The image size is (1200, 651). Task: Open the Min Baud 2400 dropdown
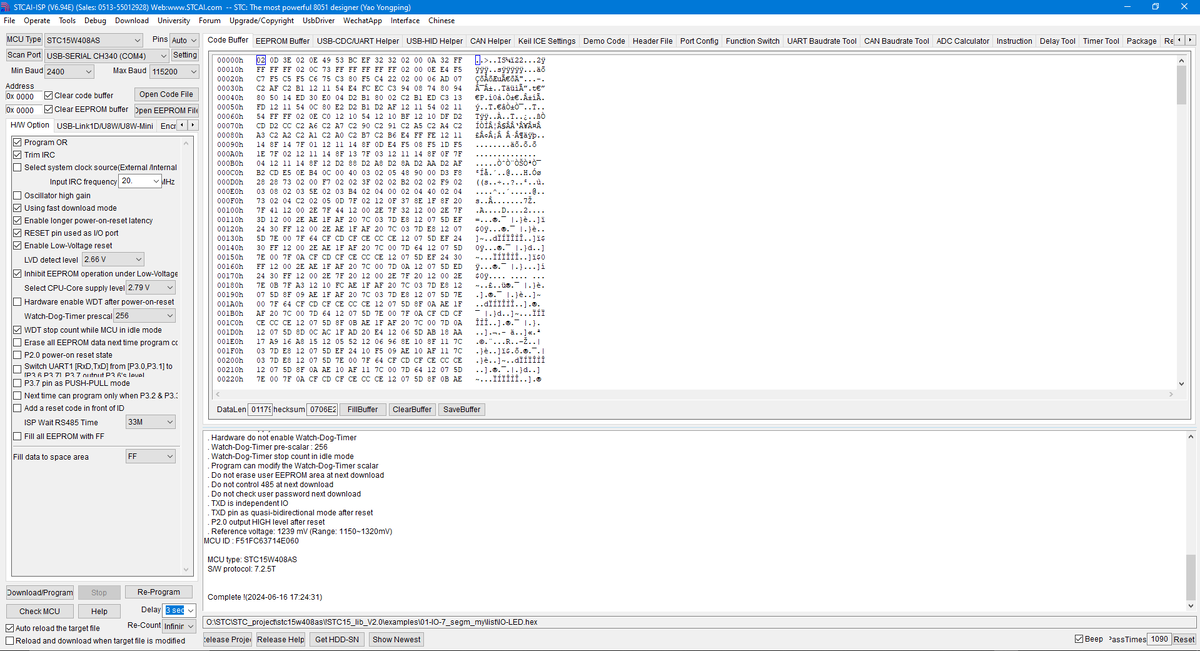[x=68, y=72]
